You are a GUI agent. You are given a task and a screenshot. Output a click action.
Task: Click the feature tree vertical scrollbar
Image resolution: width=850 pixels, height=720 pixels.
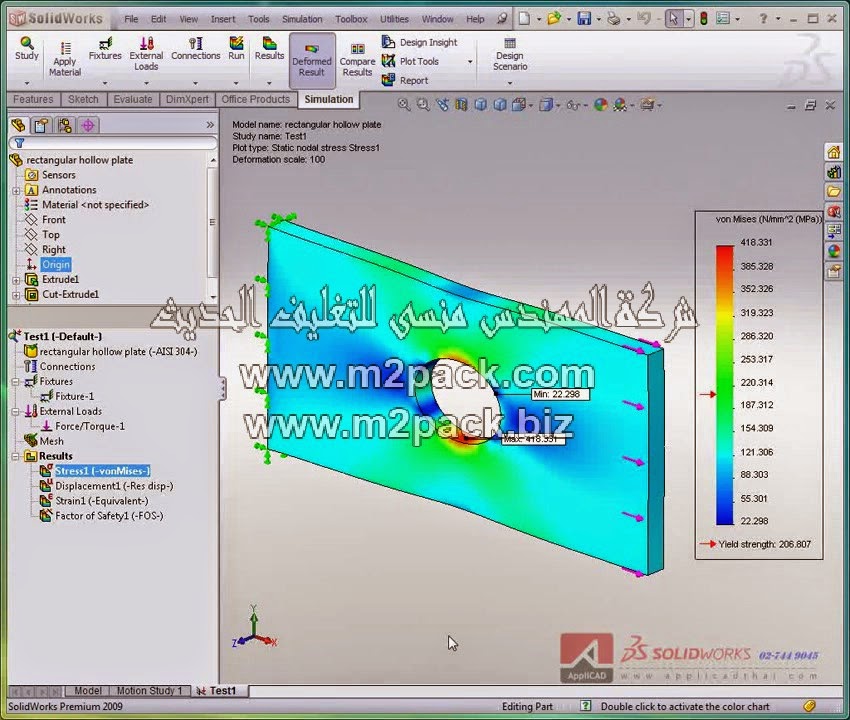point(212,228)
